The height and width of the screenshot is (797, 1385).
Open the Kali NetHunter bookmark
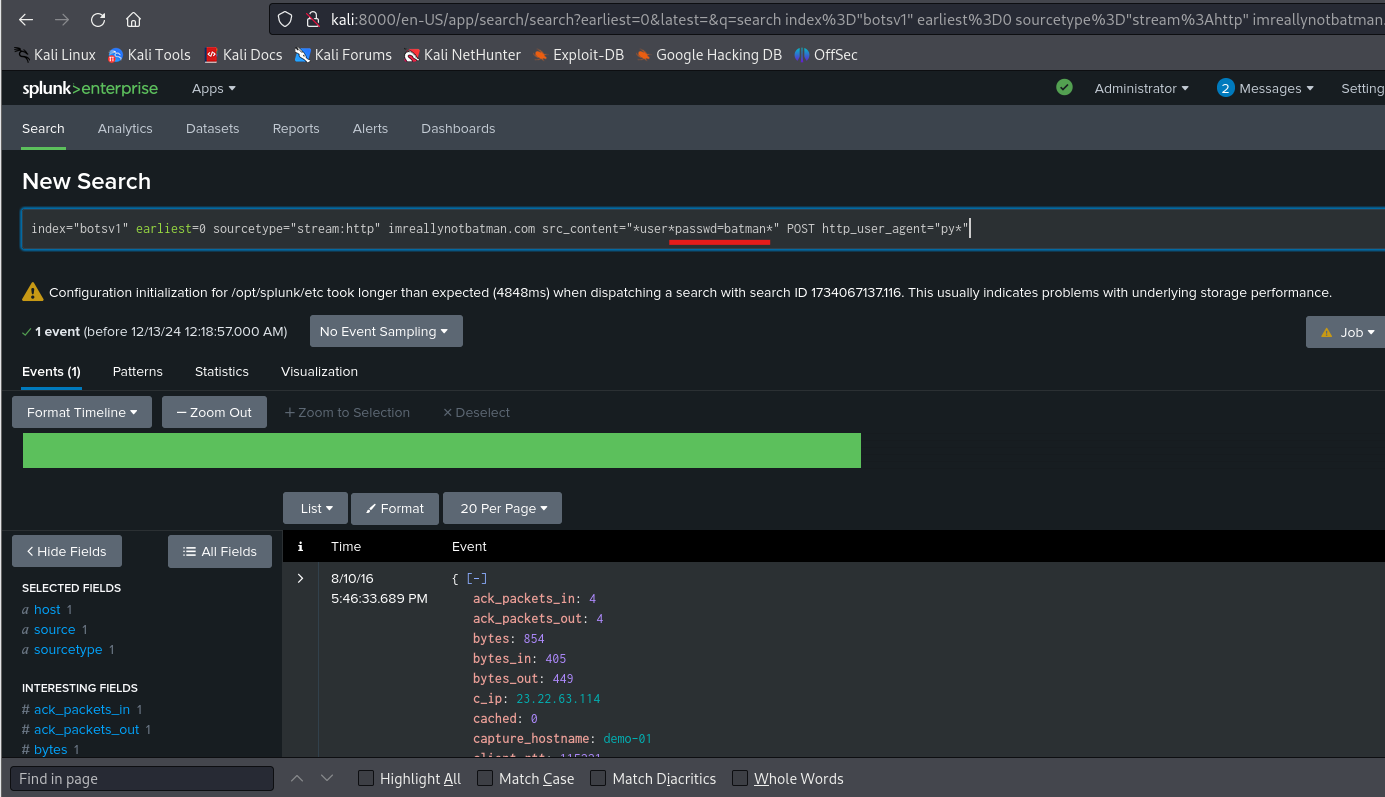tap(462, 55)
